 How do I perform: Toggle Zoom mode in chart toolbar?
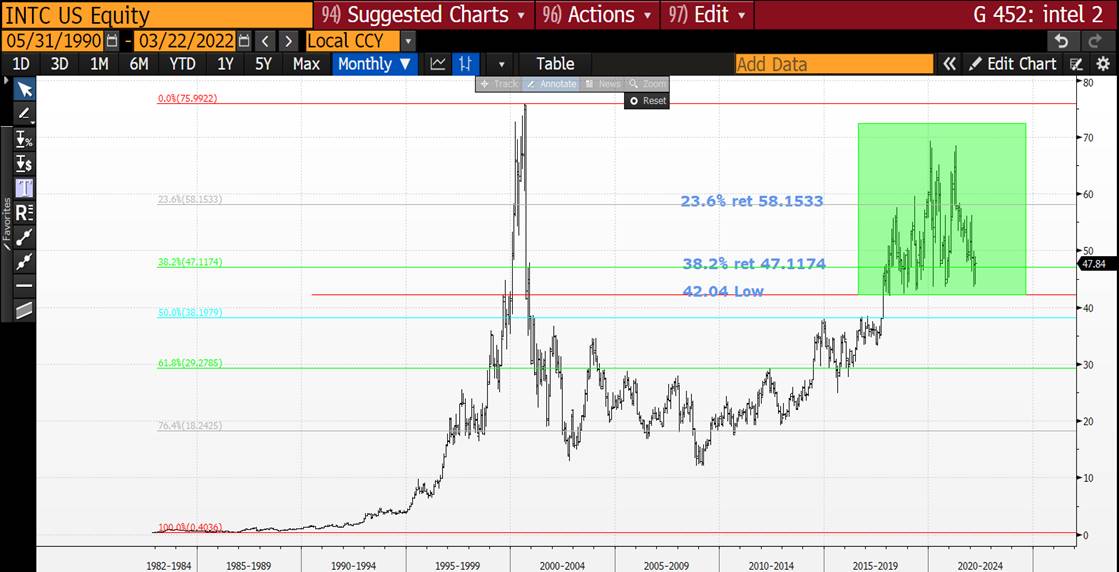point(647,84)
